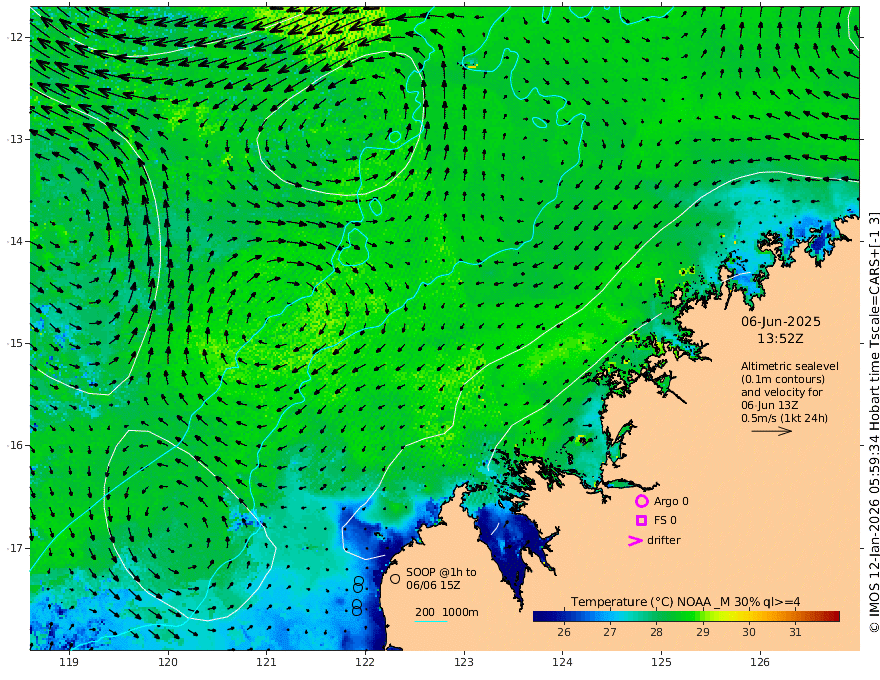Viewport: 880px width, 680px height.
Task: Click the time text 13:52Z
Action: tap(780, 339)
